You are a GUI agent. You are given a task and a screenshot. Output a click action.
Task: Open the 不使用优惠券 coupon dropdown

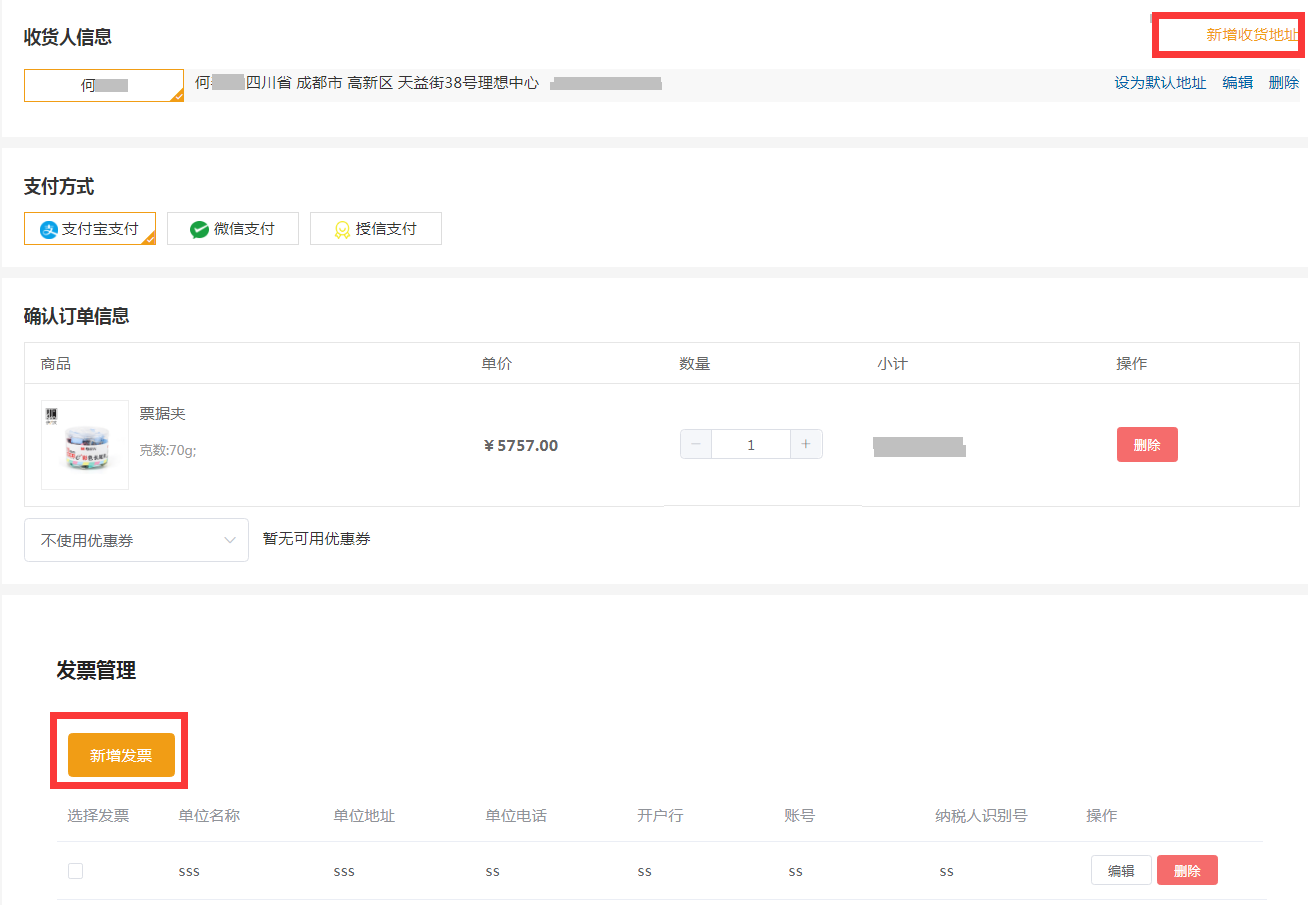tap(136, 539)
